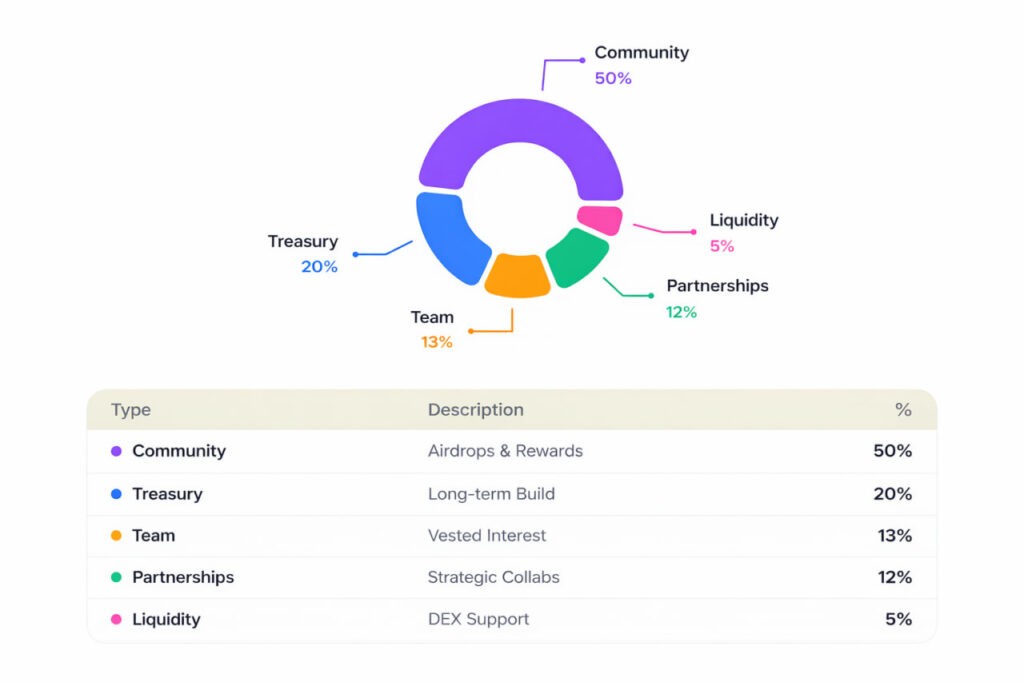The image size is (1024, 682).
Task: Select the green Partnerships chart segment
Action: 577,256
